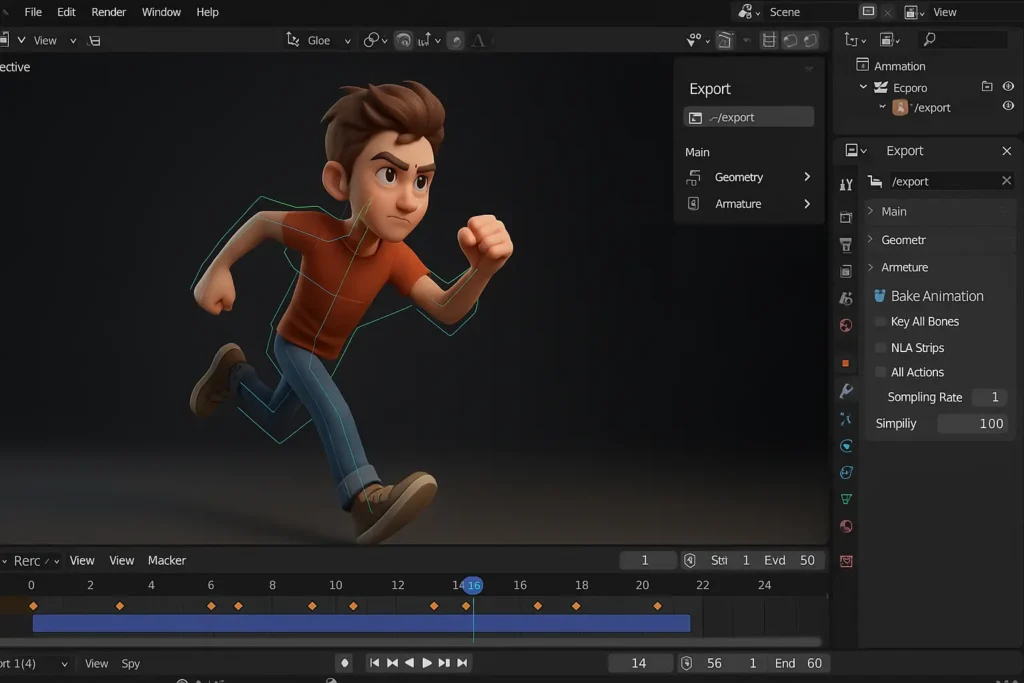This screenshot has width=1024, height=683.
Task: Open the Tool properties tab icon
Action: [846, 184]
